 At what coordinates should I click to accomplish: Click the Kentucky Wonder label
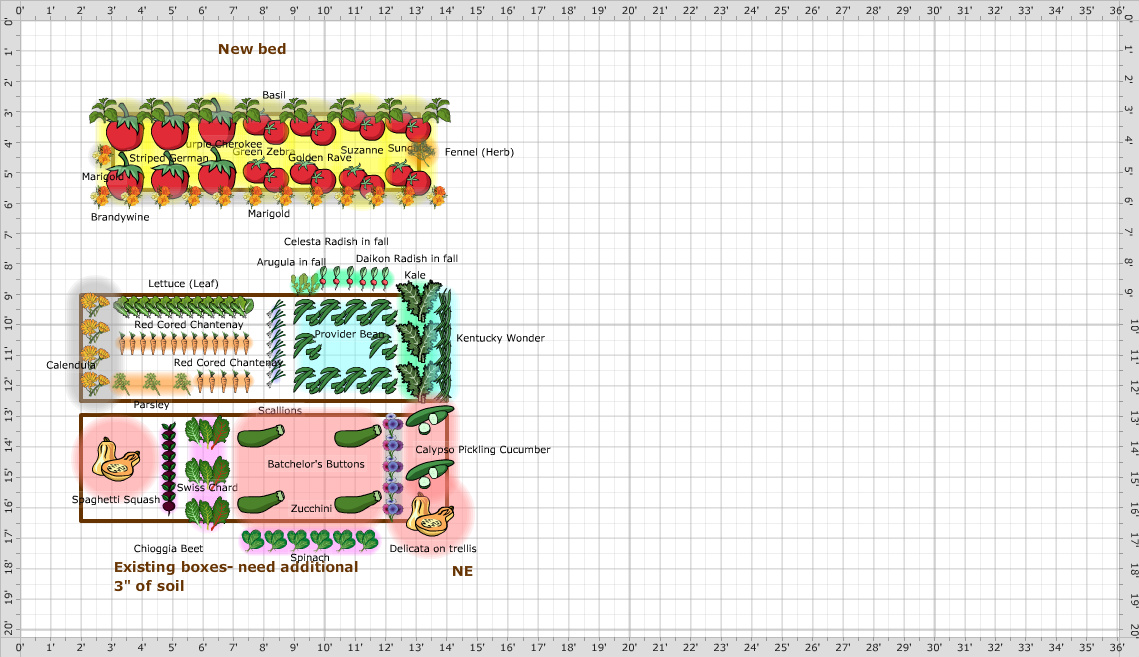tap(501, 338)
